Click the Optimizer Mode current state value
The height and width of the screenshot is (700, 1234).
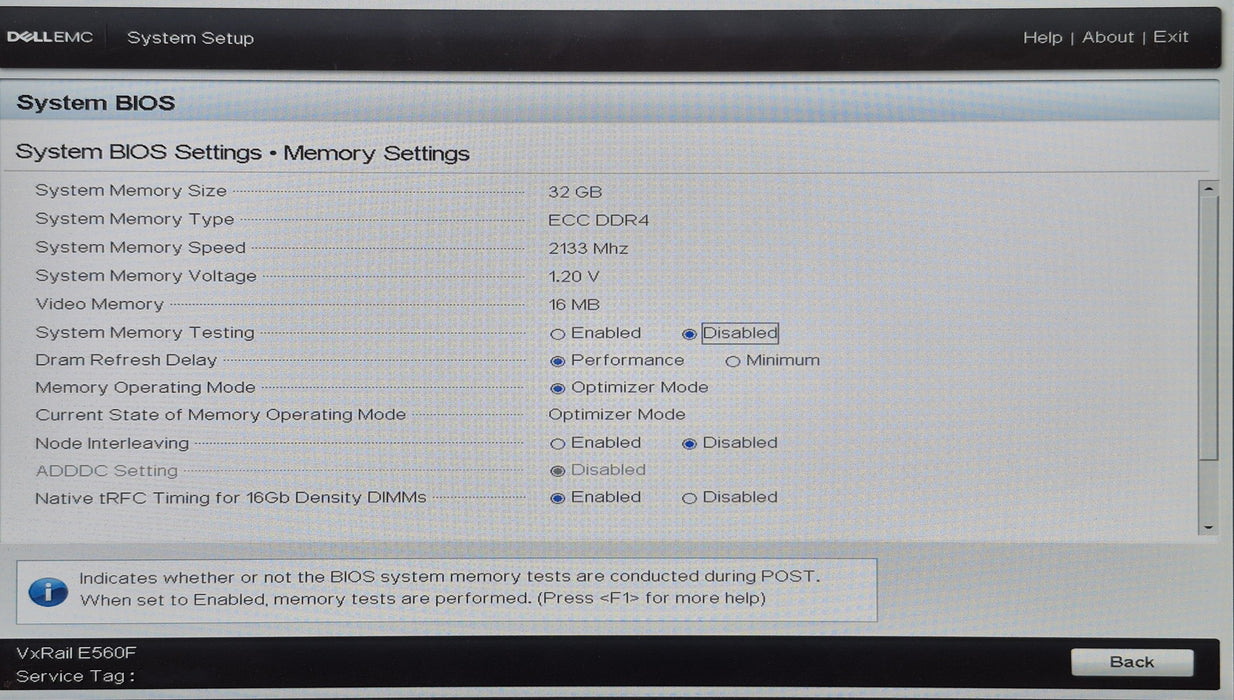(x=617, y=414)
